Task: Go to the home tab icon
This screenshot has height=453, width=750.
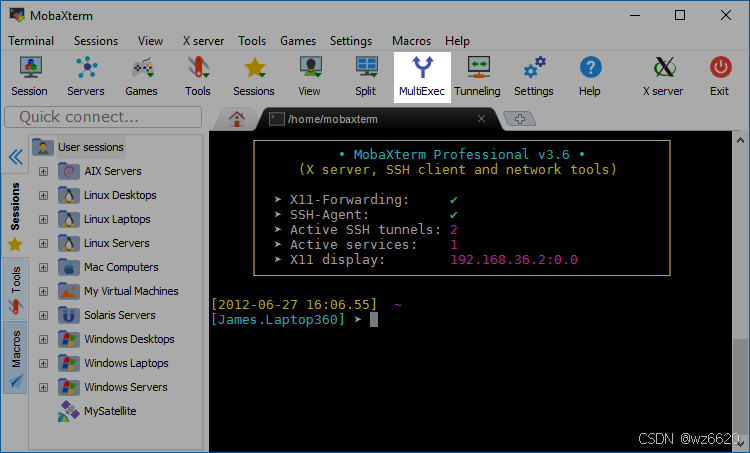Action: tap(236, 119)
